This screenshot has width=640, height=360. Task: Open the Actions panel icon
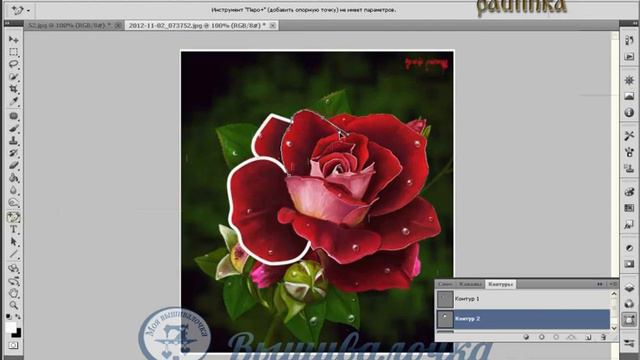(x=629, y=57)
